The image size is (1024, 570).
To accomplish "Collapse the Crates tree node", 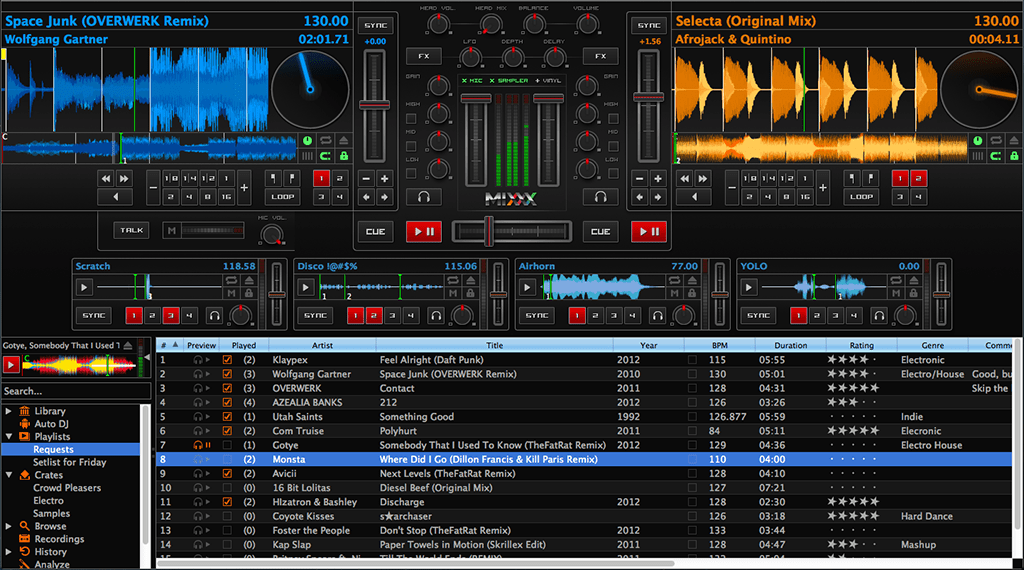I will click(8, 475).
